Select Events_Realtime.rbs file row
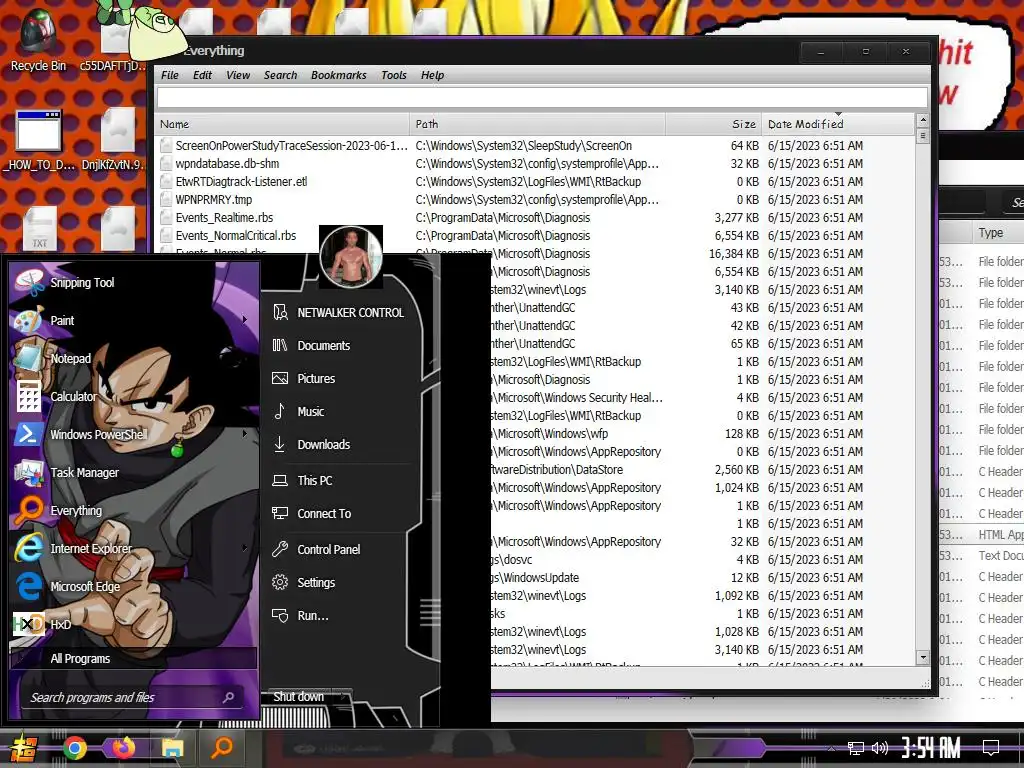 coord(536,217)
